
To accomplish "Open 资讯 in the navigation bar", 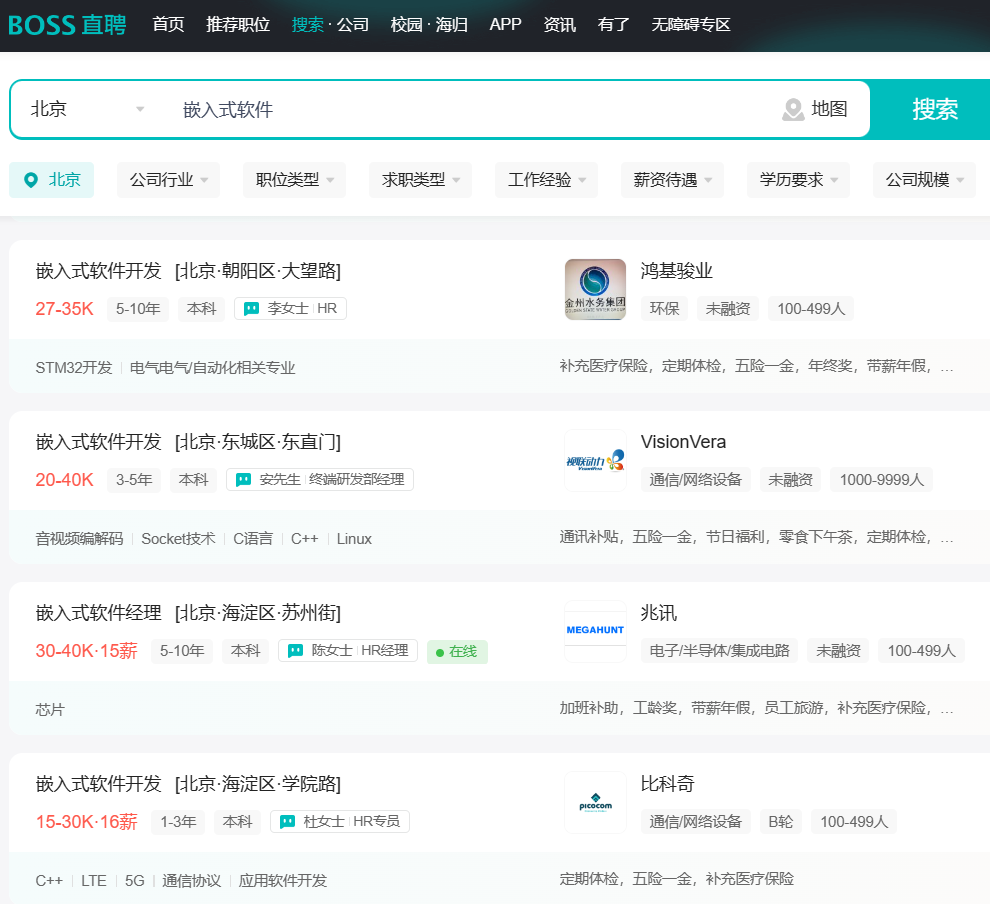I will coord(560,25).
